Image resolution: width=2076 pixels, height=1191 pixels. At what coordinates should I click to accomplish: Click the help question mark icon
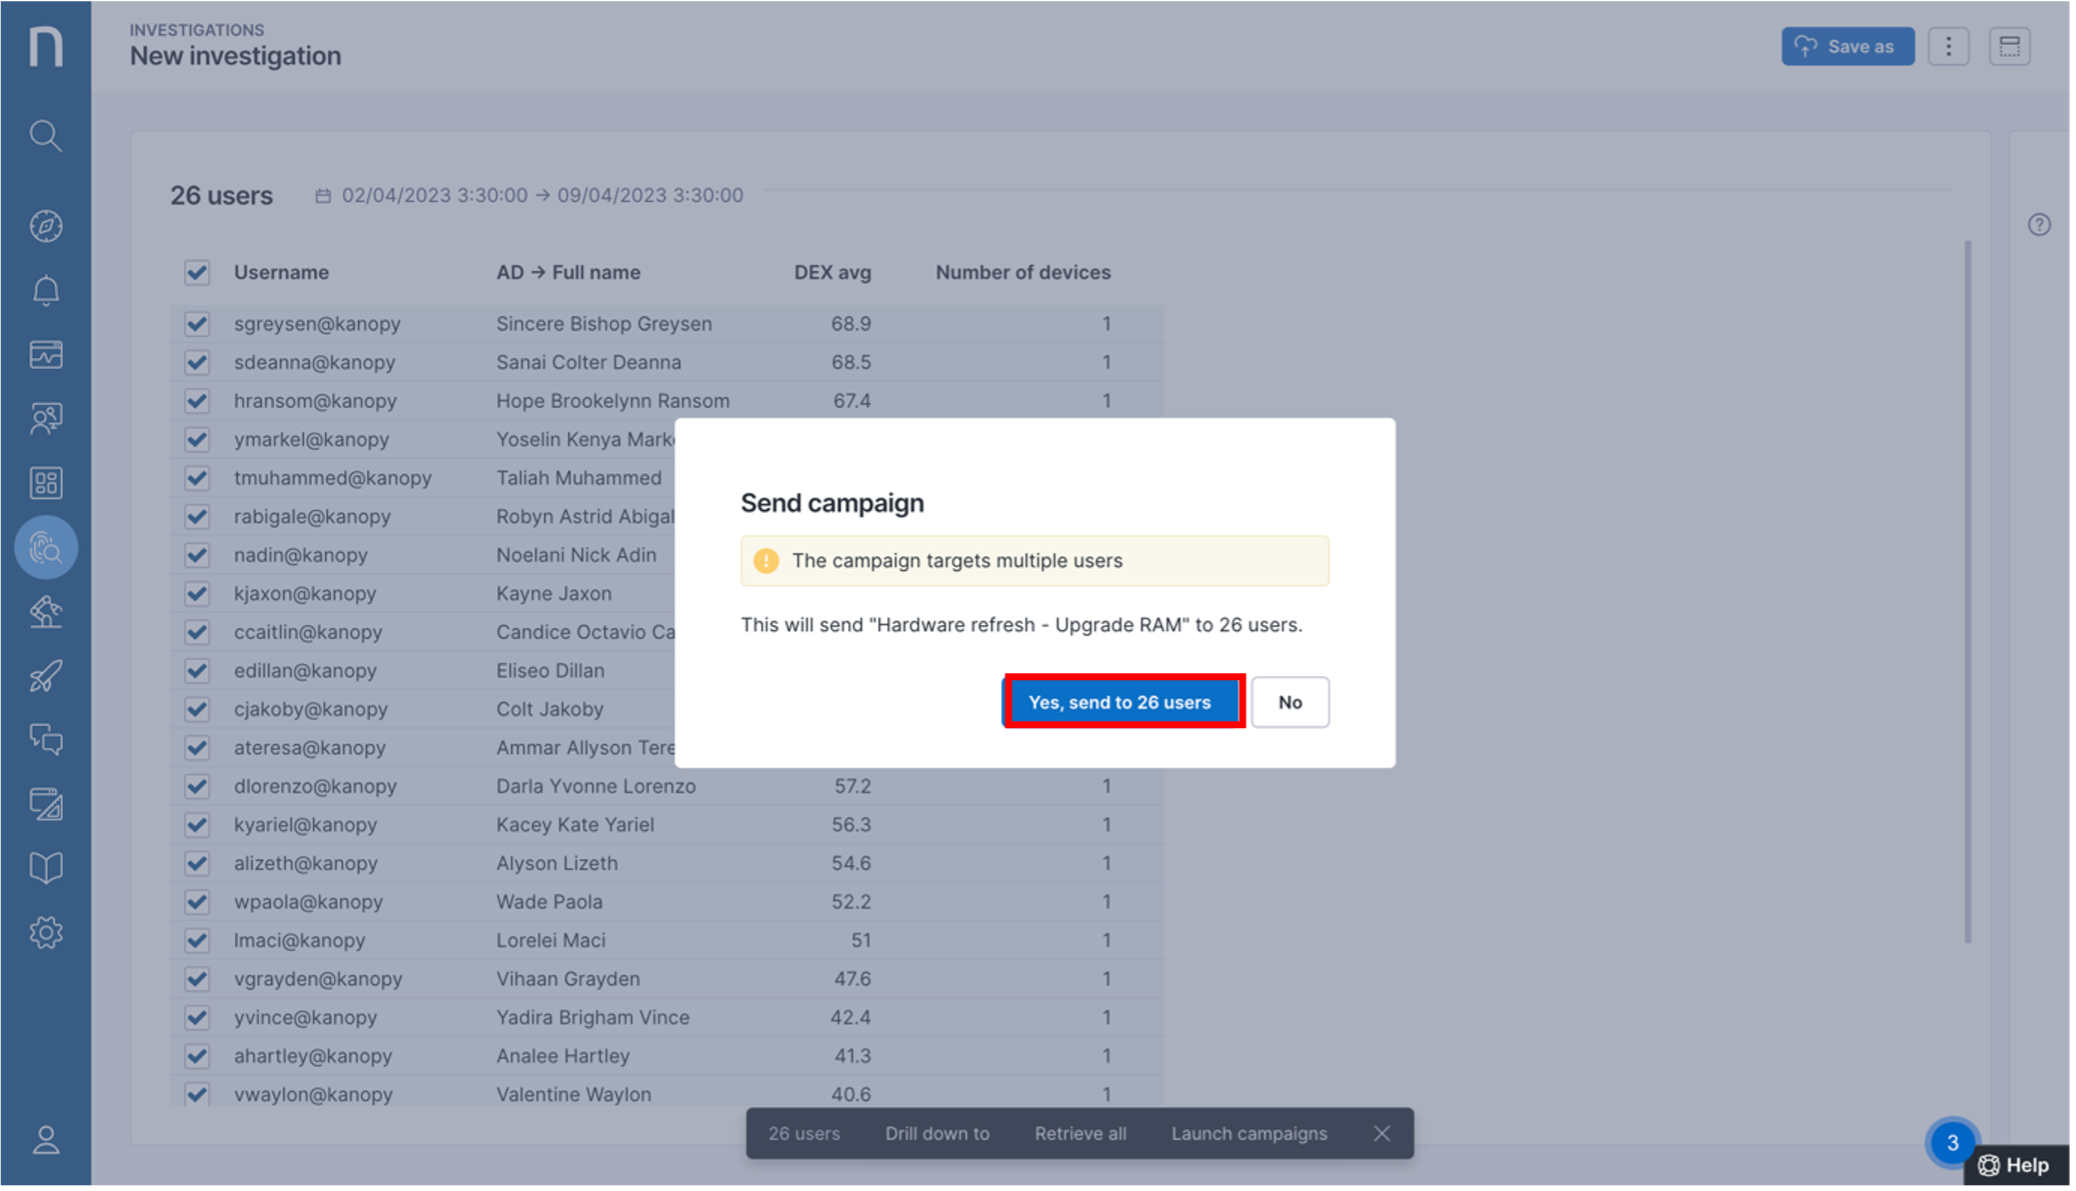click(x=2039, y=225)
